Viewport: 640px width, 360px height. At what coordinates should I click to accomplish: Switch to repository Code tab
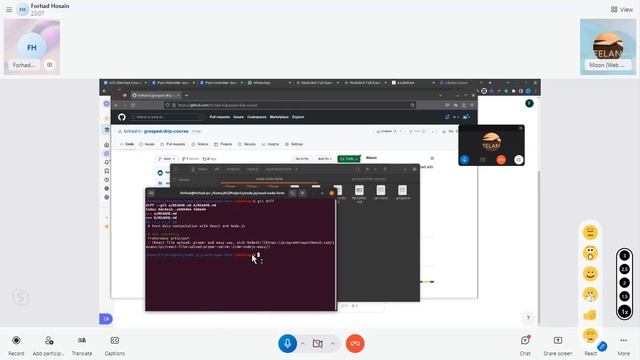[127, 144]
